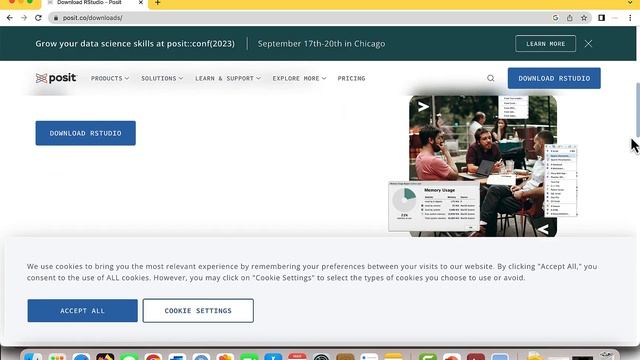Open the PRICING page
Viewport: 640px width, 360px height.
(x=351, y=78)
